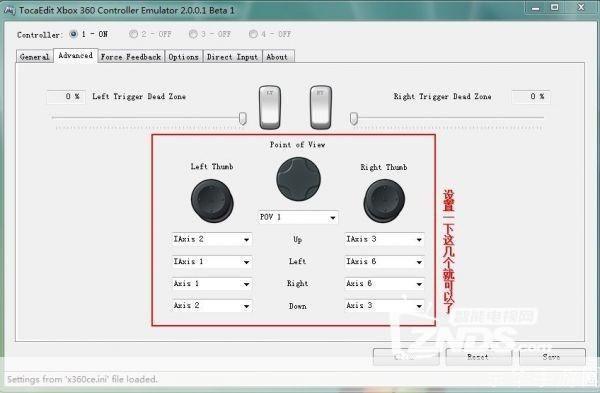
Task: Expand the Left Thumb IAxis 2 dropdown
Action: pyautogui.click(x=212, y=240)
